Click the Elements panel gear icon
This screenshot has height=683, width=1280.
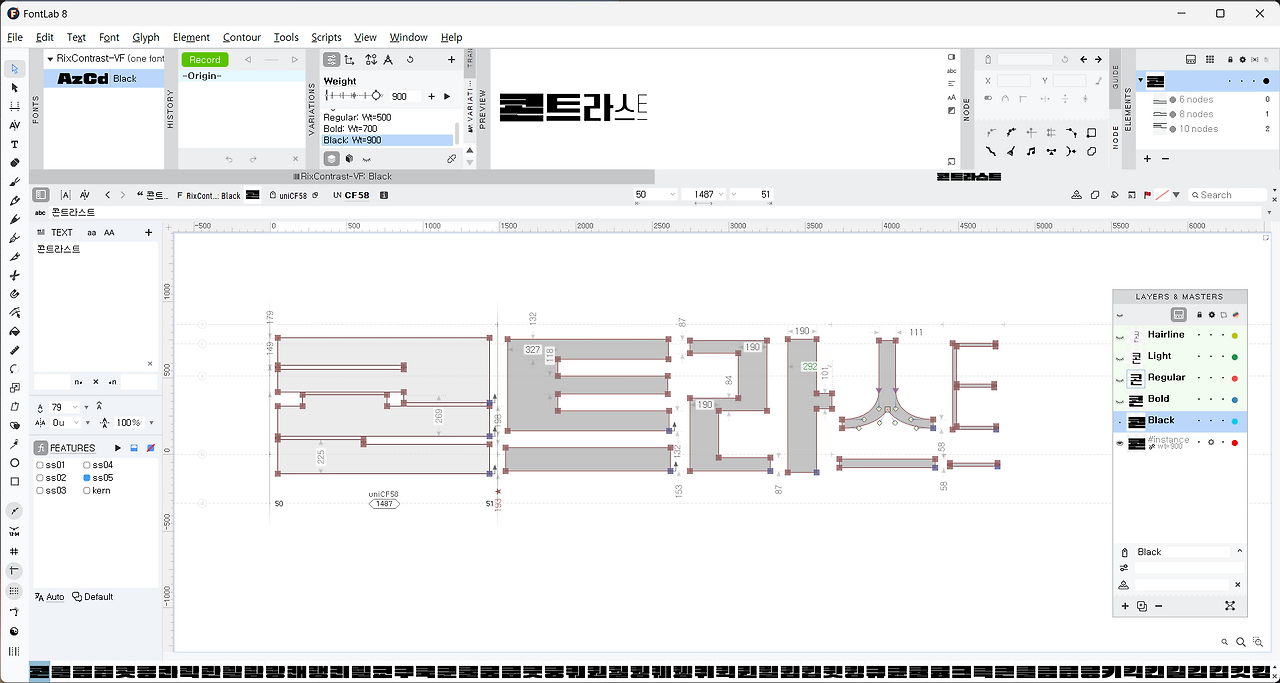(x=1242, y=60)
